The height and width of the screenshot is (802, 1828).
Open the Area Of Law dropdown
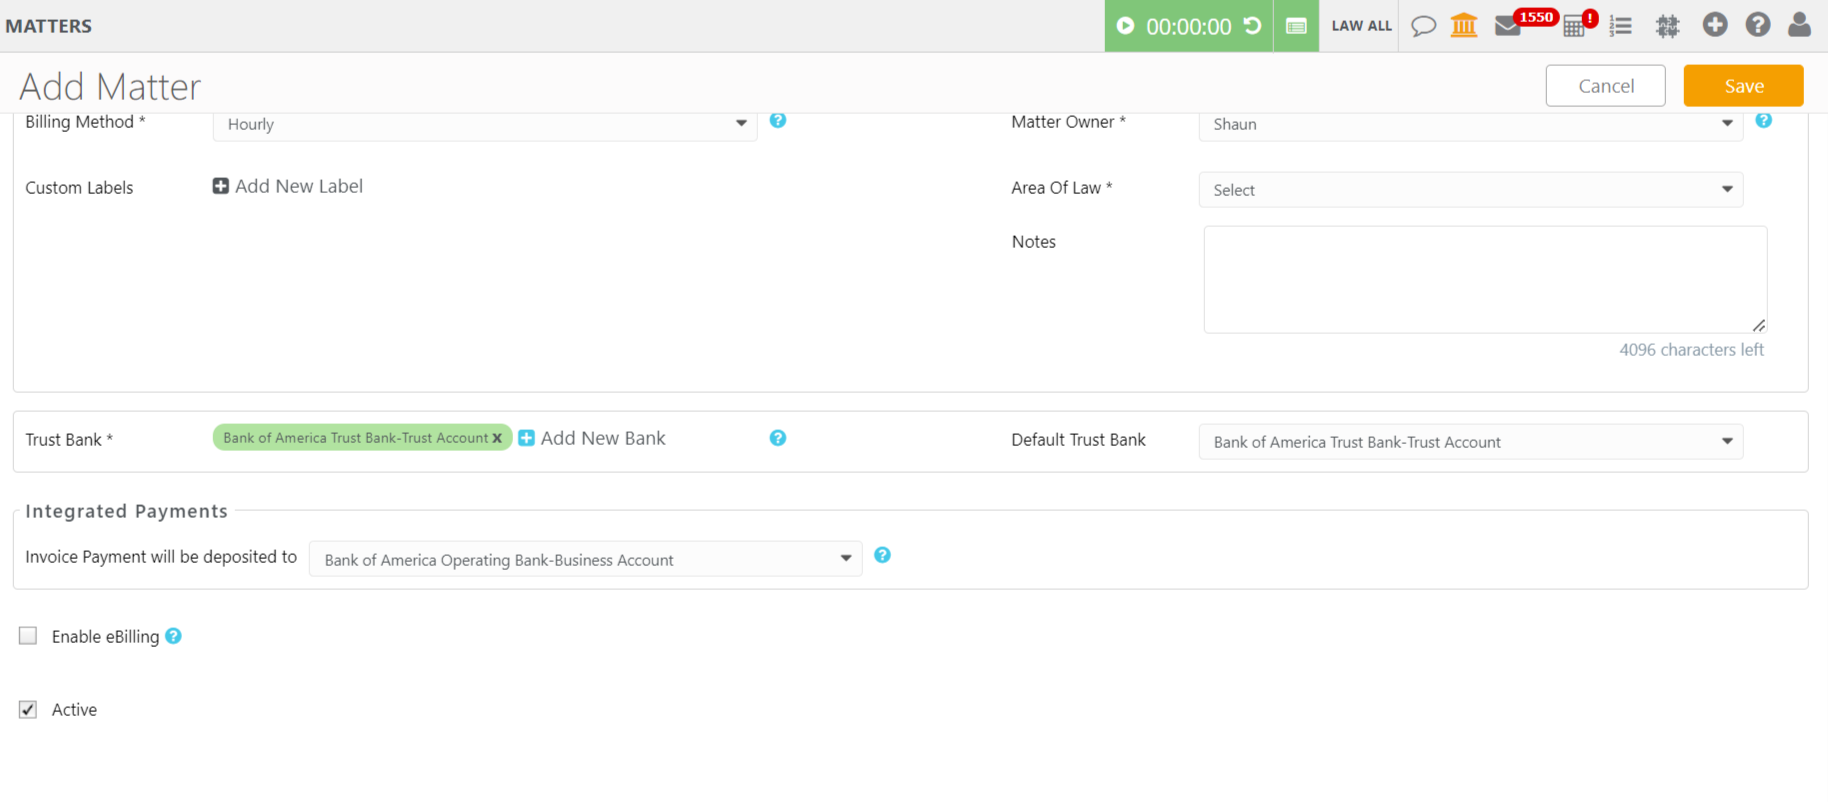(x=1470, y=190)
